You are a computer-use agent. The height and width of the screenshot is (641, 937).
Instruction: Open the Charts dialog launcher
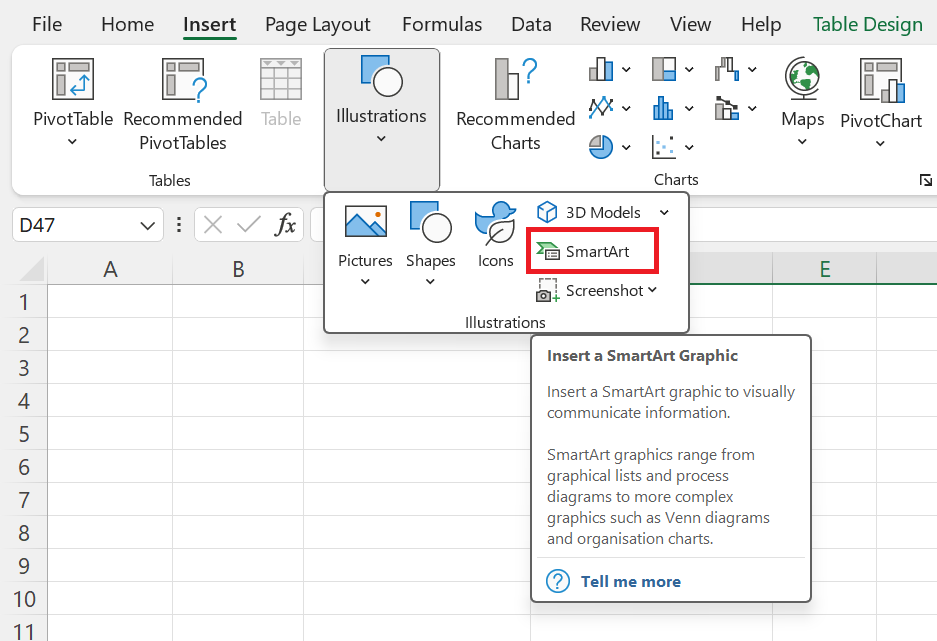pyautogui.click(x=926, y=180)
